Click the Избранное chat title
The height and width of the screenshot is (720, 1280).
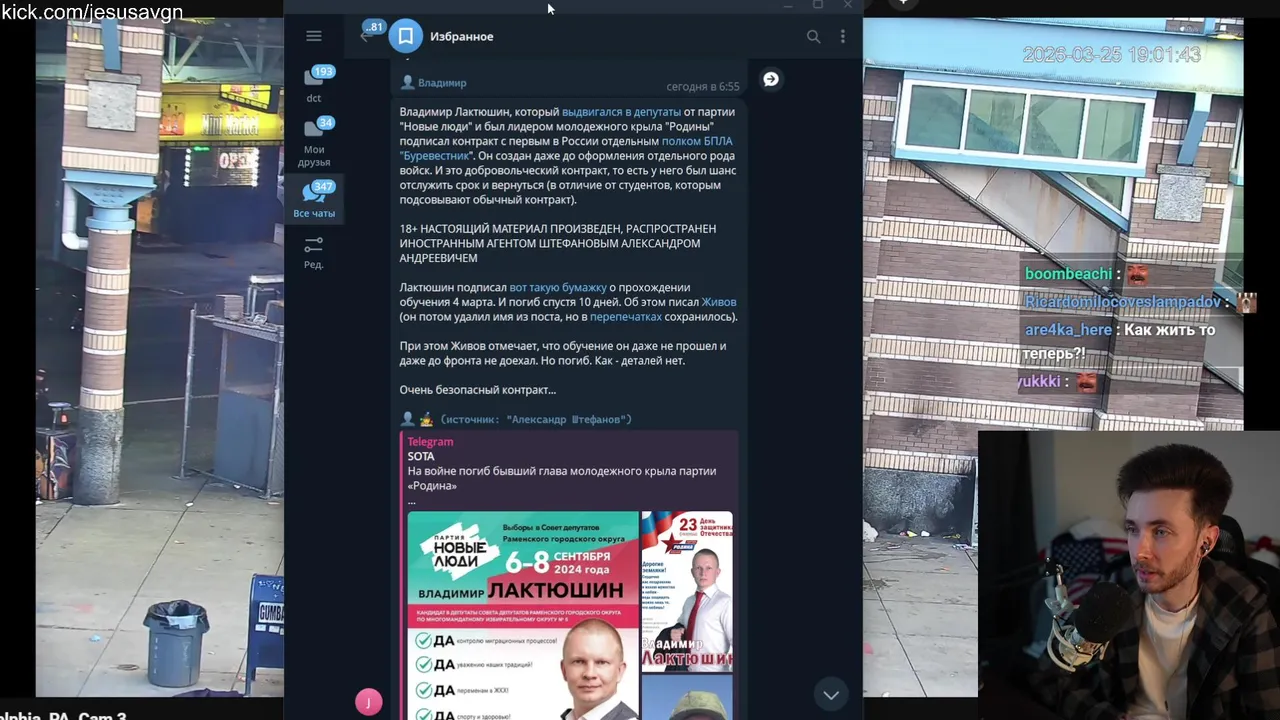(461, 36)
